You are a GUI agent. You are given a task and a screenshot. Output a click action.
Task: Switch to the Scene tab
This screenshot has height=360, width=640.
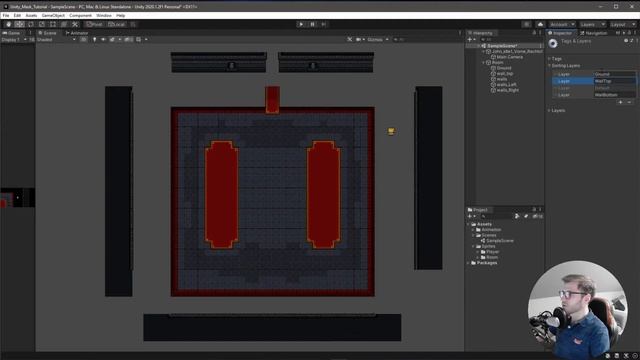click(x=47, y=33)
